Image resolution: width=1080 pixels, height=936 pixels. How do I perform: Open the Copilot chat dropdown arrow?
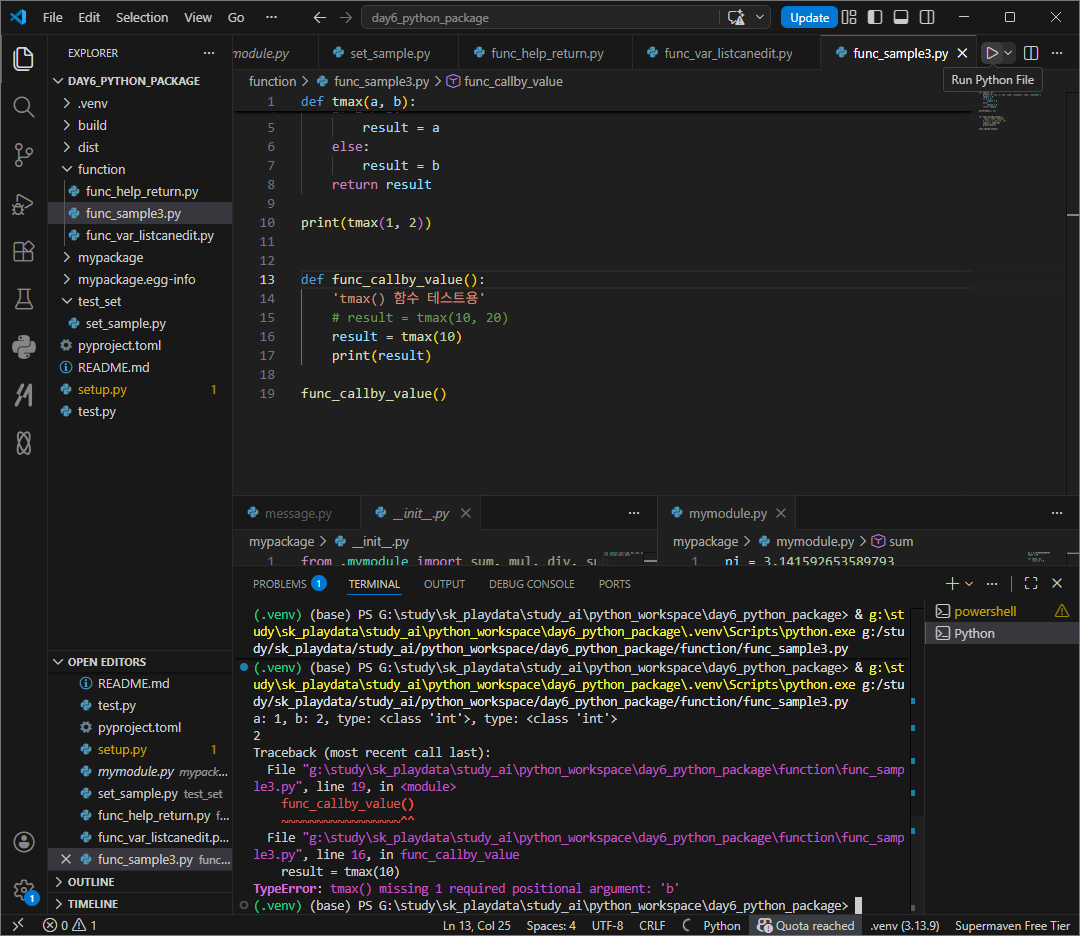click(x=760, y=17)
